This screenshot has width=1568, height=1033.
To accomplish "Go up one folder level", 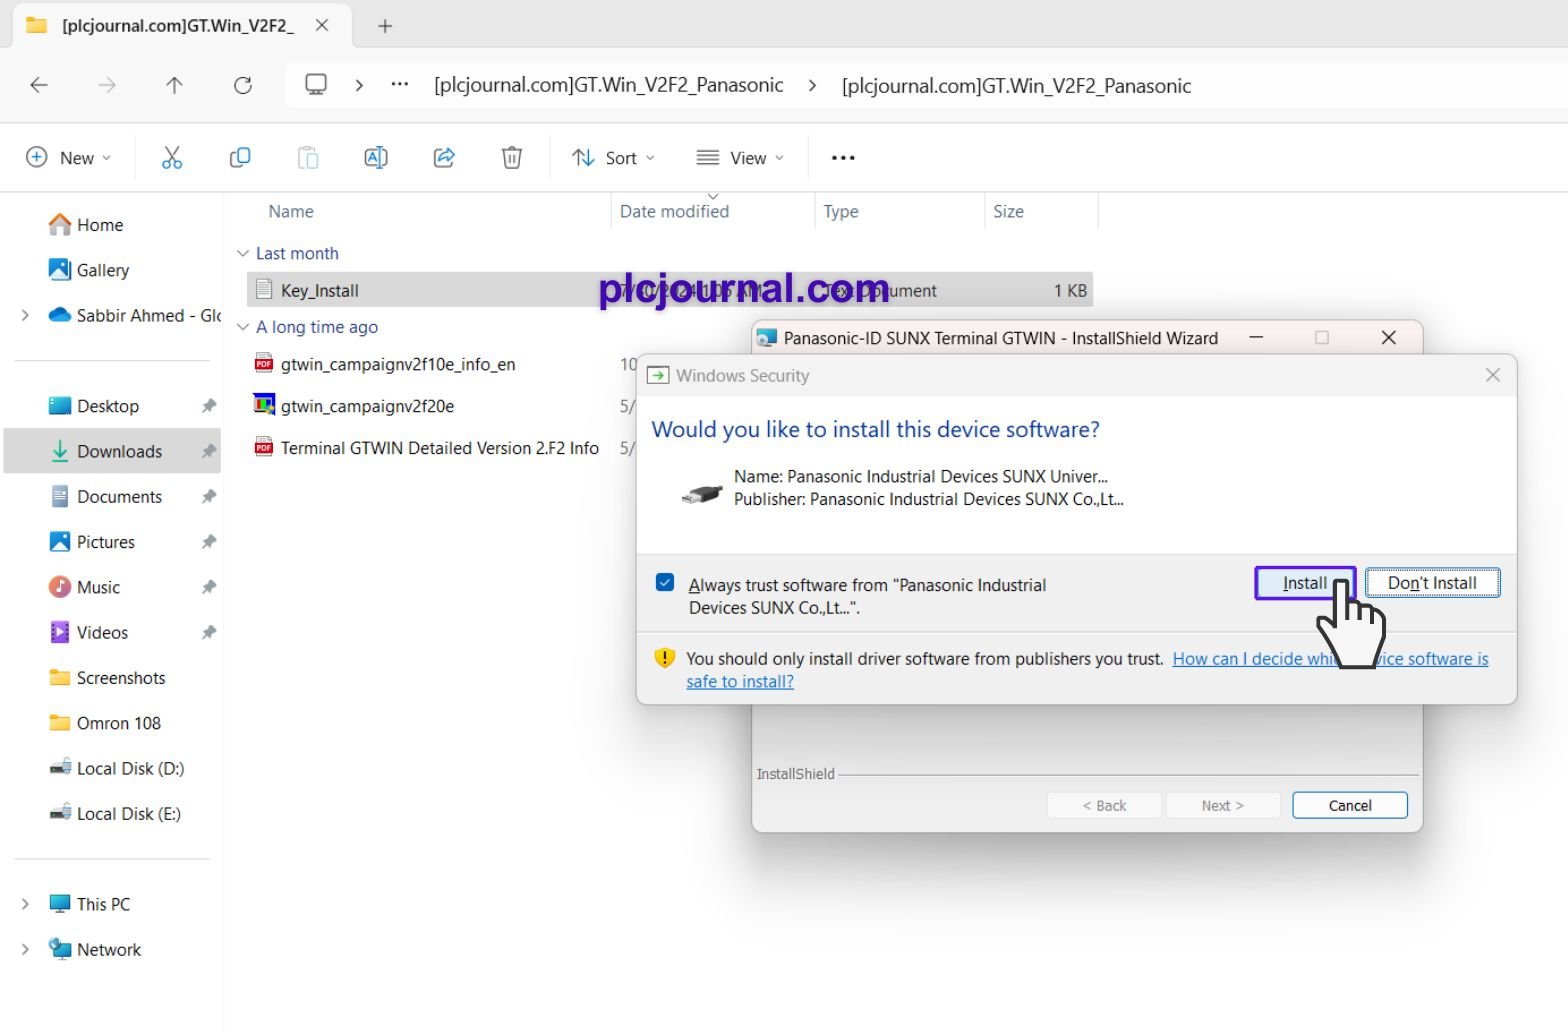I will click(x=174, y=86).
